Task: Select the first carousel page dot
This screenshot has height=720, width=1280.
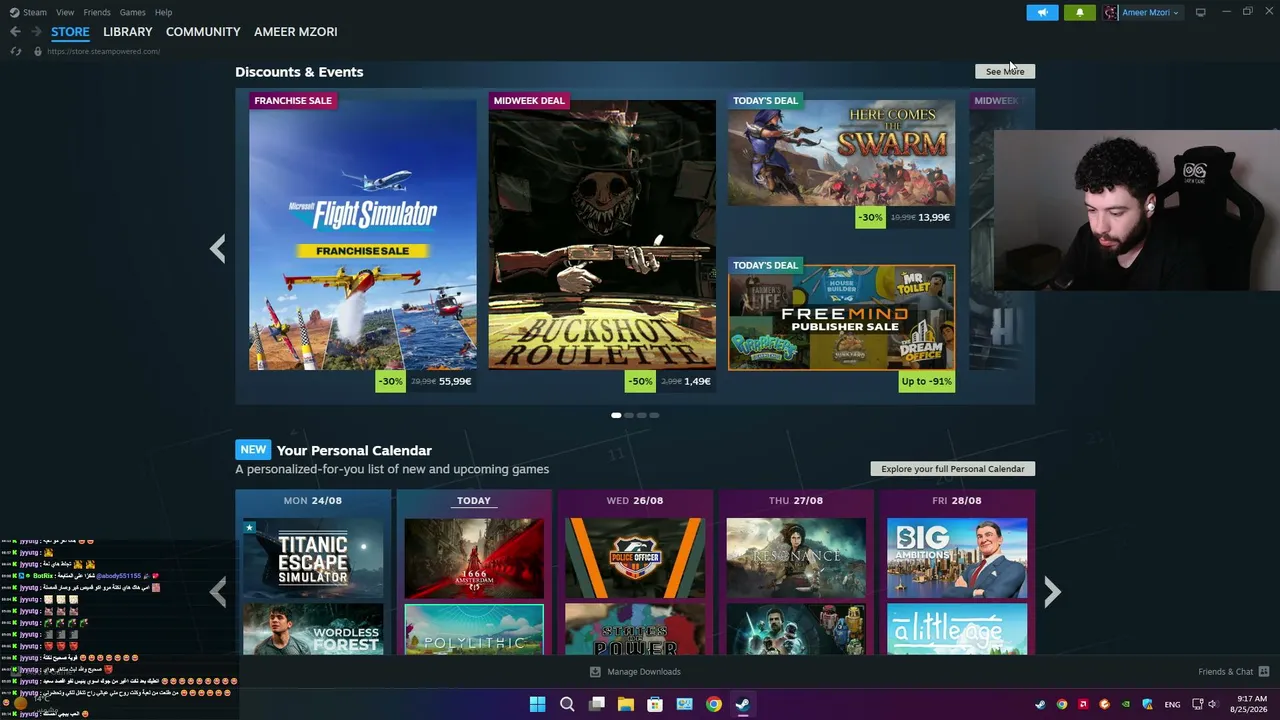Action: (x=616, y=415)
